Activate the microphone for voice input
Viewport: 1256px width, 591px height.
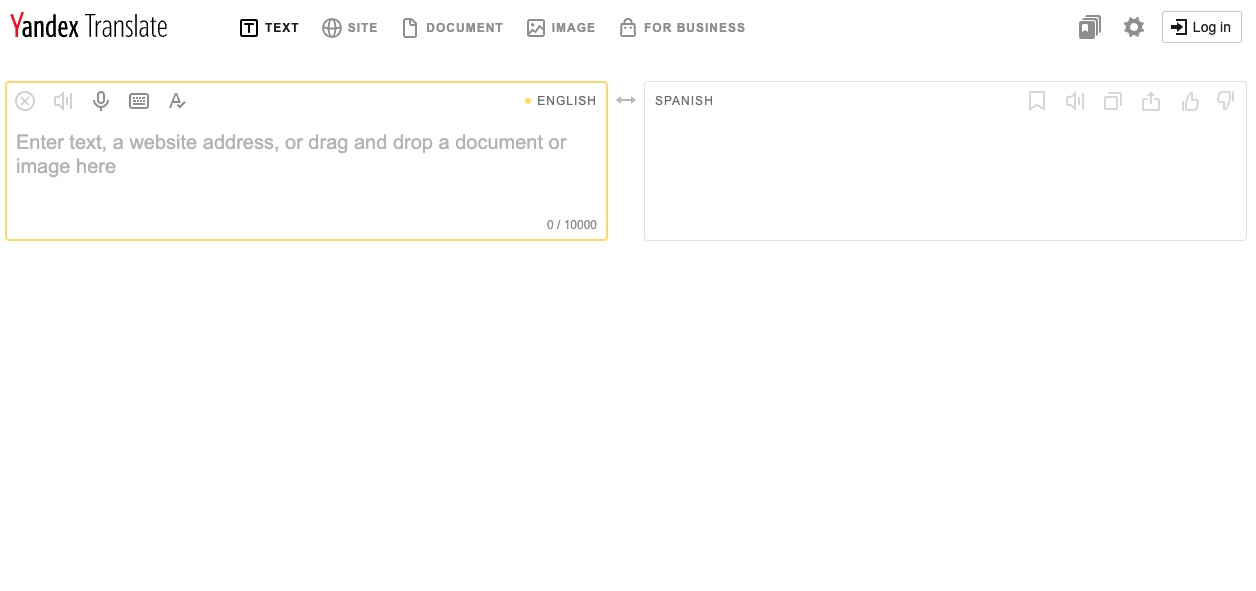tap(101, 101)
